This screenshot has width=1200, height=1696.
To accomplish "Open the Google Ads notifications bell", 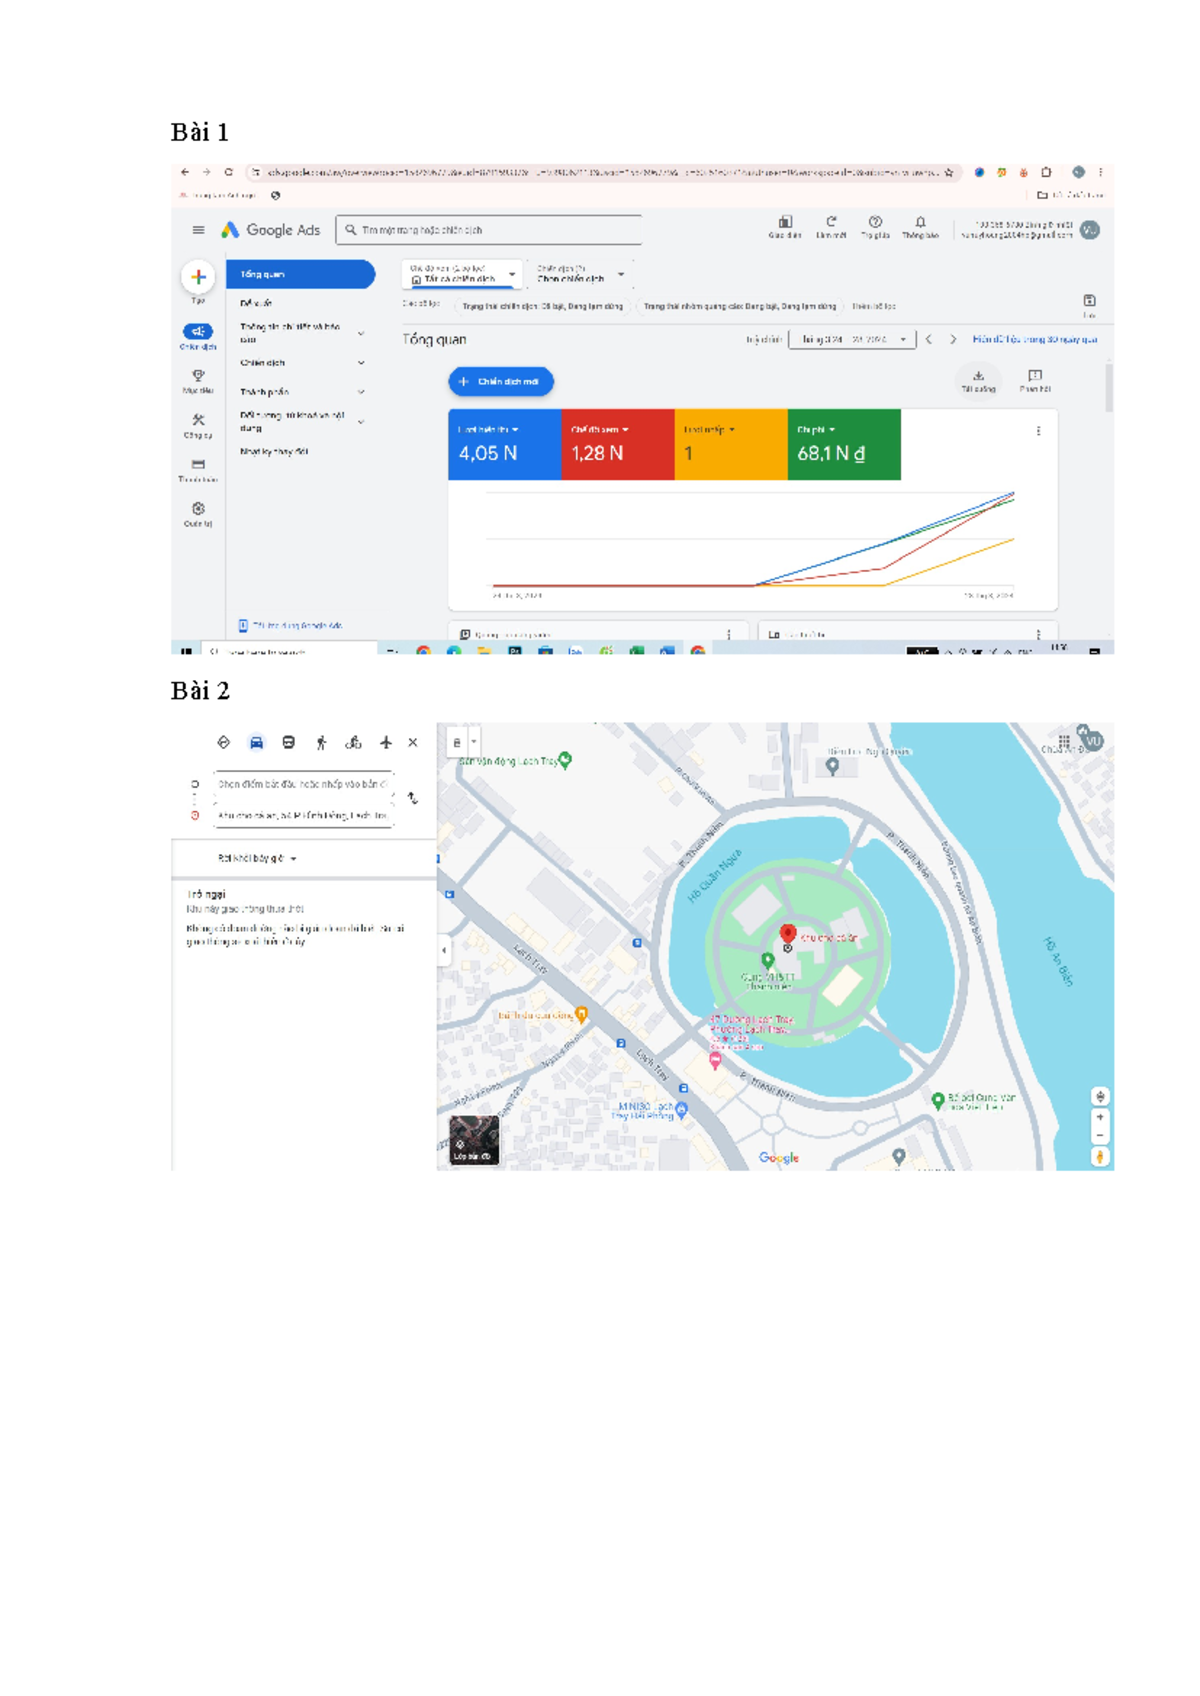I will coord(920,223).
